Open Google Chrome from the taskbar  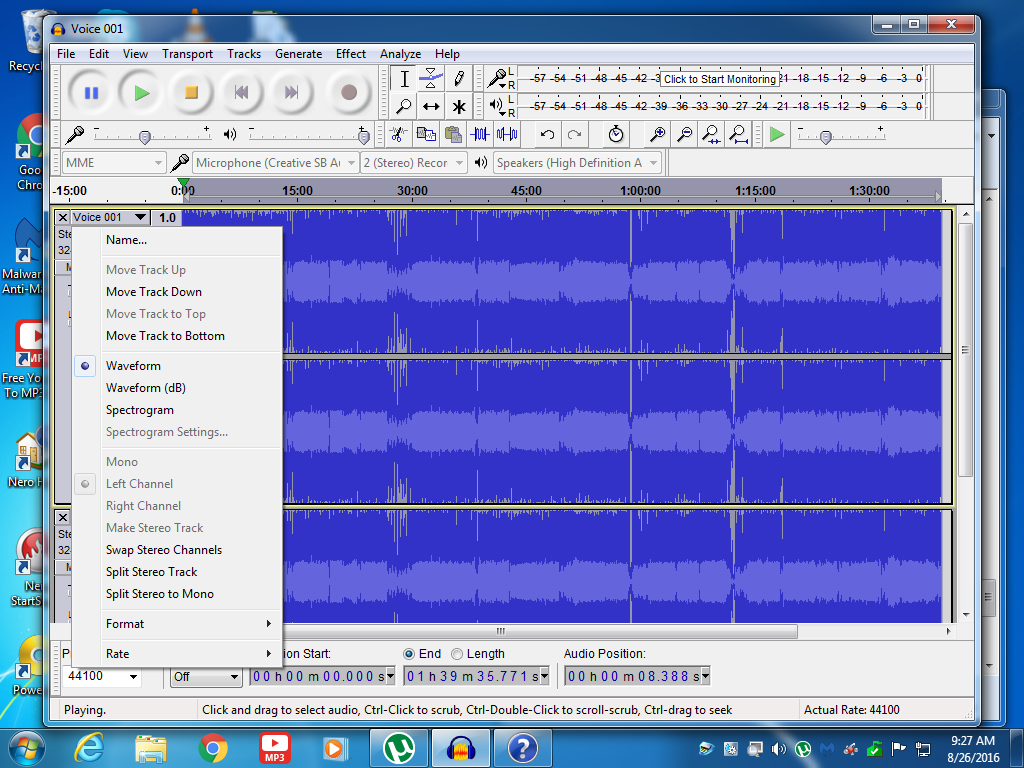point(213,748)
